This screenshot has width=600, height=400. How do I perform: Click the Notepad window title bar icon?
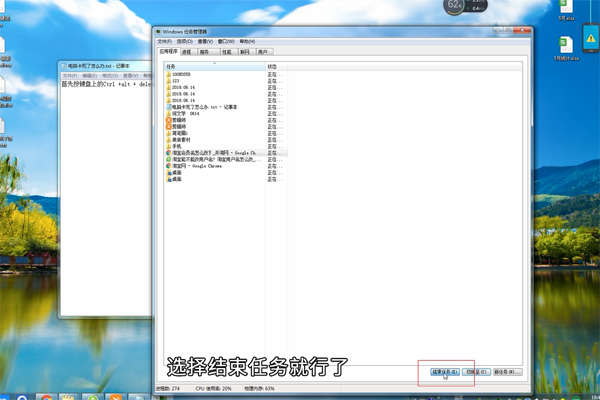point(64,66)
